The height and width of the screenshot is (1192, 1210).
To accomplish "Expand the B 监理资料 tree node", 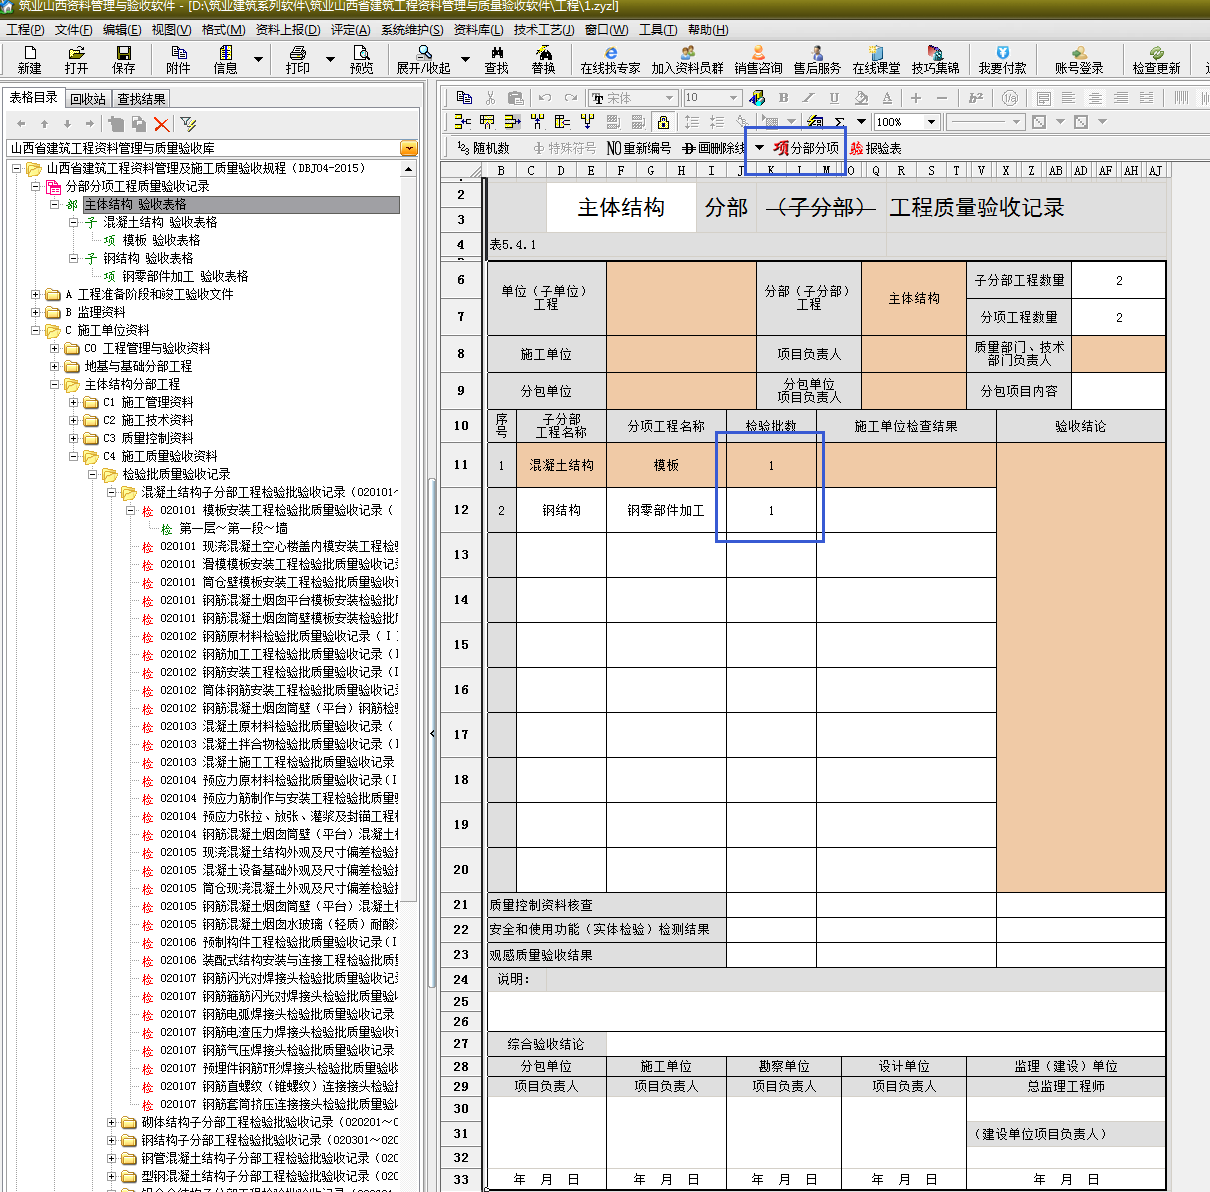I will pos(36,312).
